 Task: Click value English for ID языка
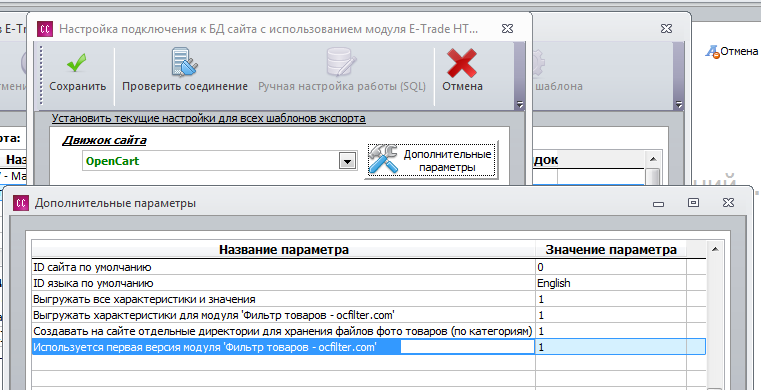click(x=611, y=283)
